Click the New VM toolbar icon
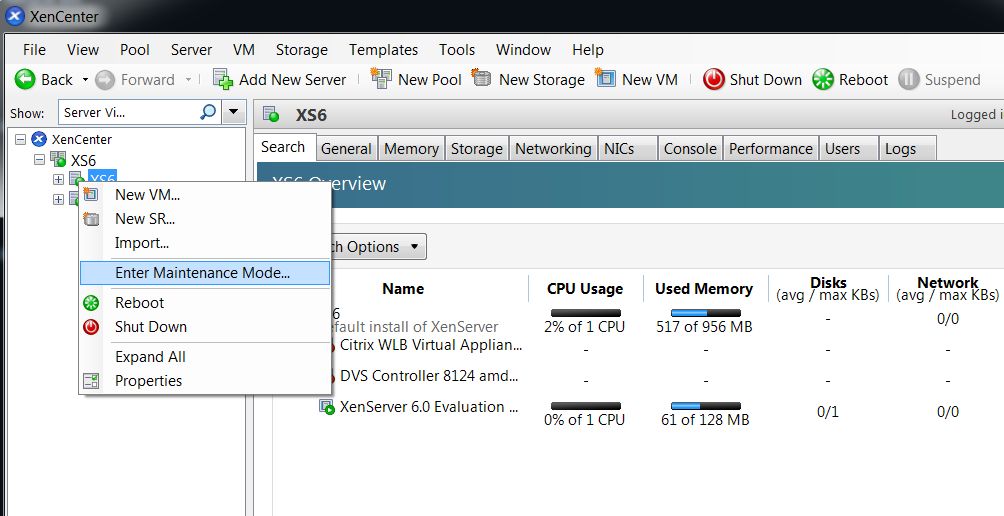Screen dimensions: 1004x516 tap(605, 79)
